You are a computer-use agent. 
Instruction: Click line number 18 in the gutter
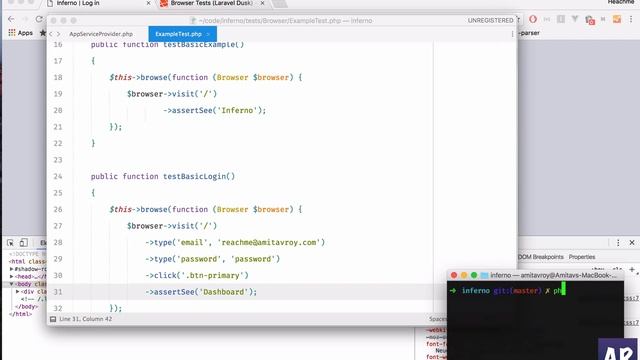(58, 77)
